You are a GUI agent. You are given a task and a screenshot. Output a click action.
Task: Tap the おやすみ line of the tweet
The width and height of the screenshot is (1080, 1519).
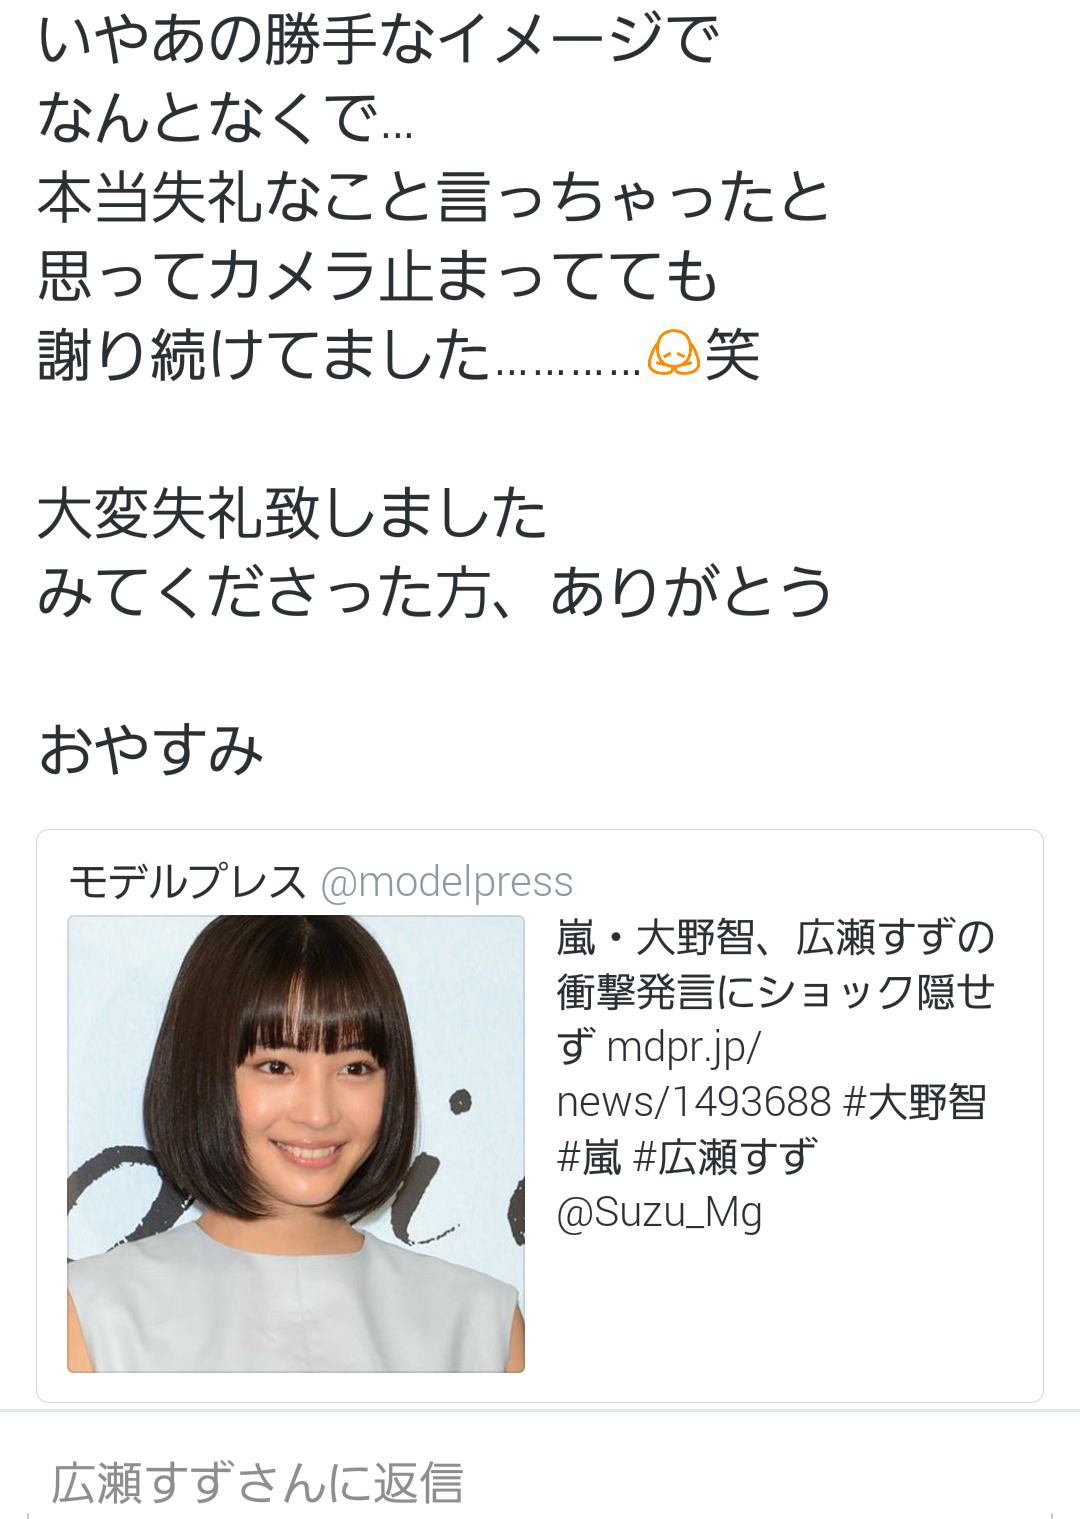[151, 749]
